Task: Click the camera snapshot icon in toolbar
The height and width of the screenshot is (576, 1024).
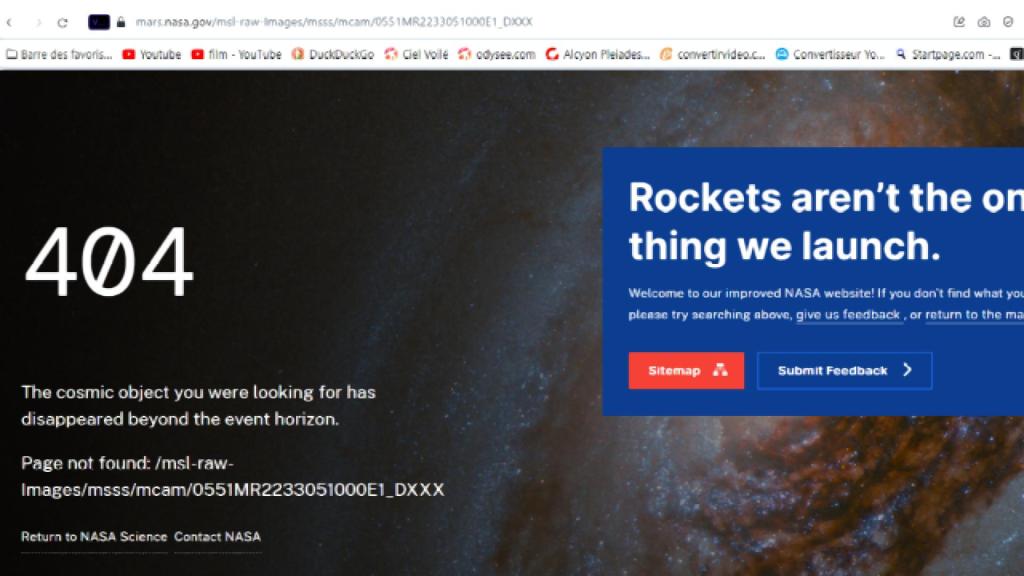Action: coord(984,22)
